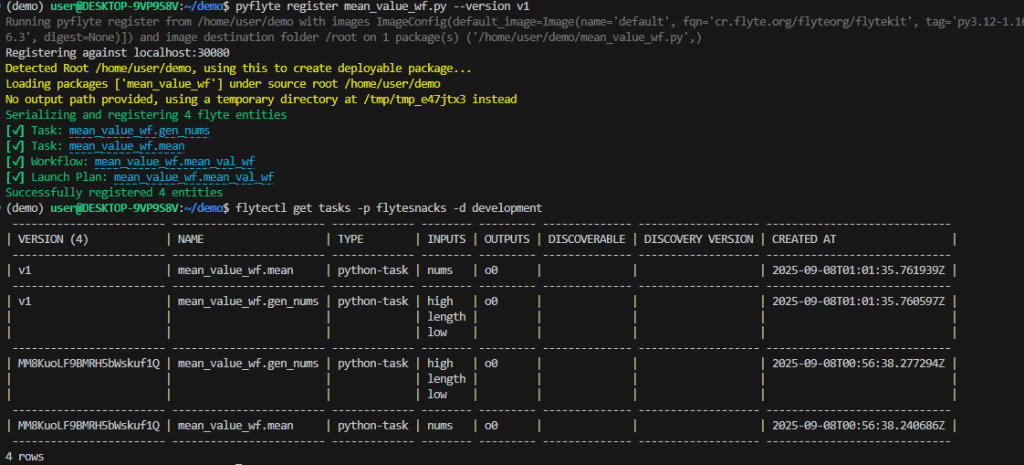Click the NAME column header
This screenshot has height=465, width=1024.
194,239
